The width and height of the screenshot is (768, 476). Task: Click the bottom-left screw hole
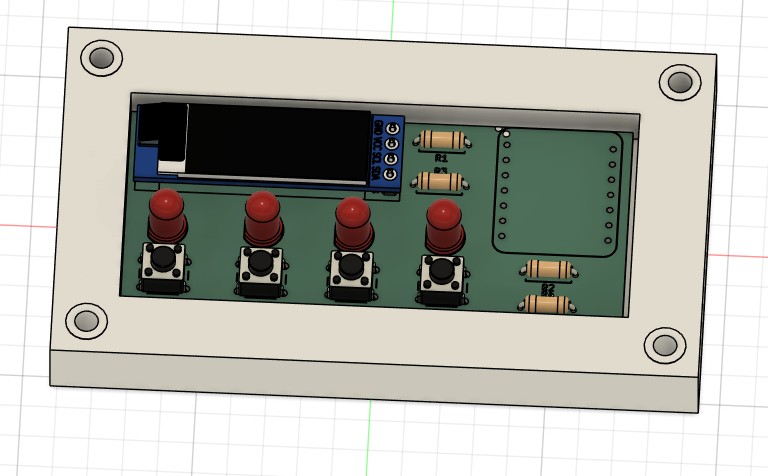(x=86, y=321)
